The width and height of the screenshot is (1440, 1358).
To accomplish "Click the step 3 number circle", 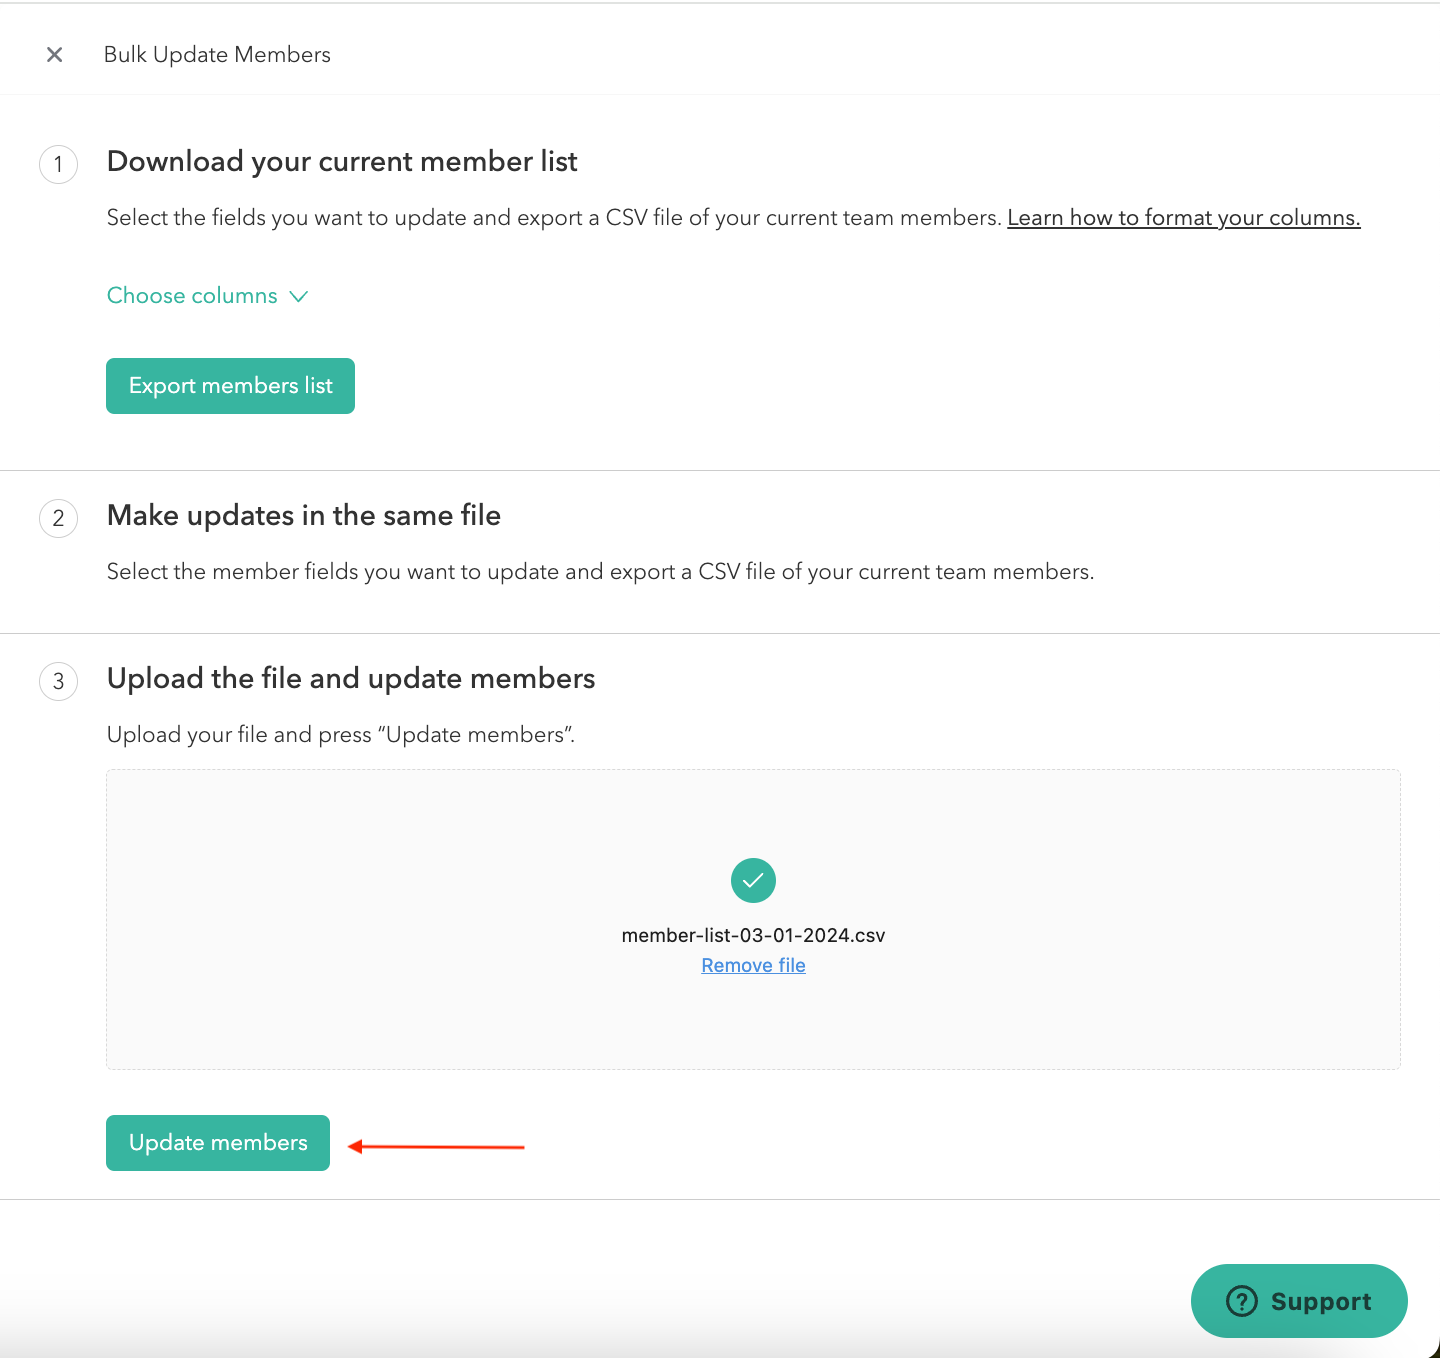I will coord(59,681).
